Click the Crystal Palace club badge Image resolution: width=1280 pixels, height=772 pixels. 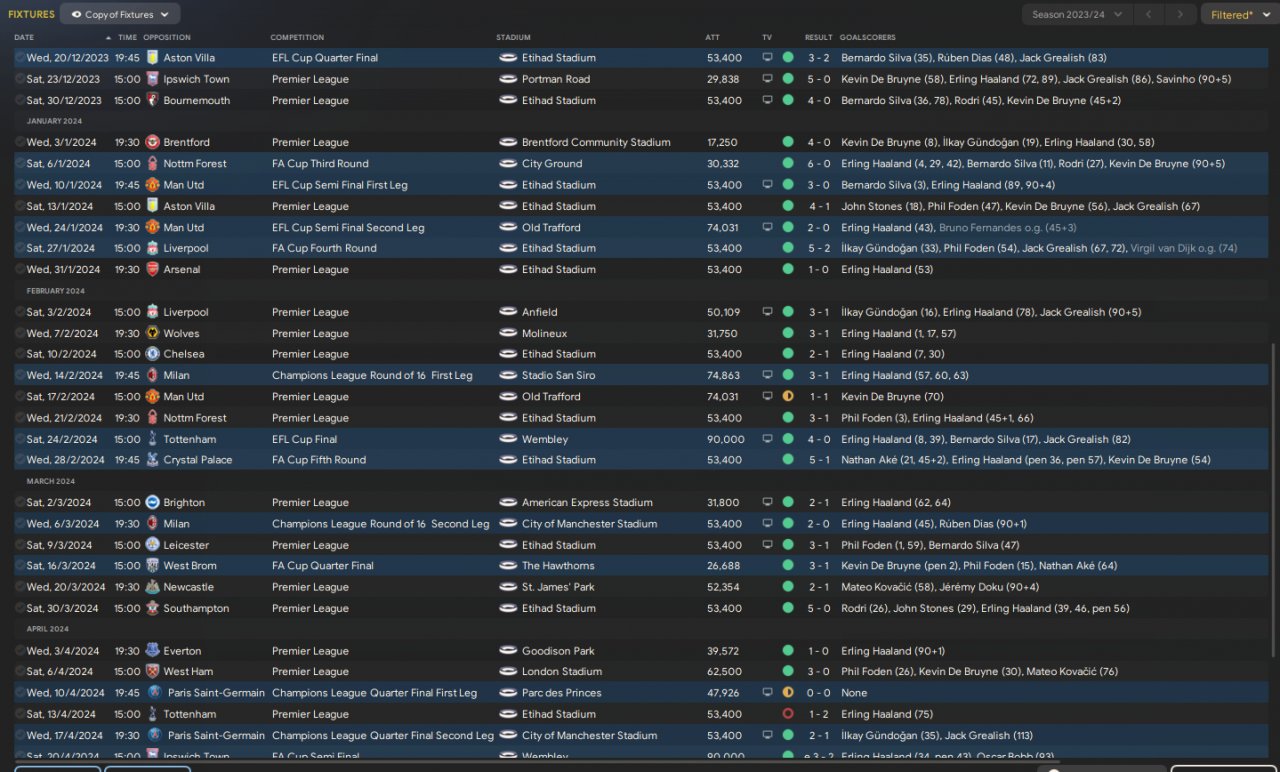click(153, 460)
